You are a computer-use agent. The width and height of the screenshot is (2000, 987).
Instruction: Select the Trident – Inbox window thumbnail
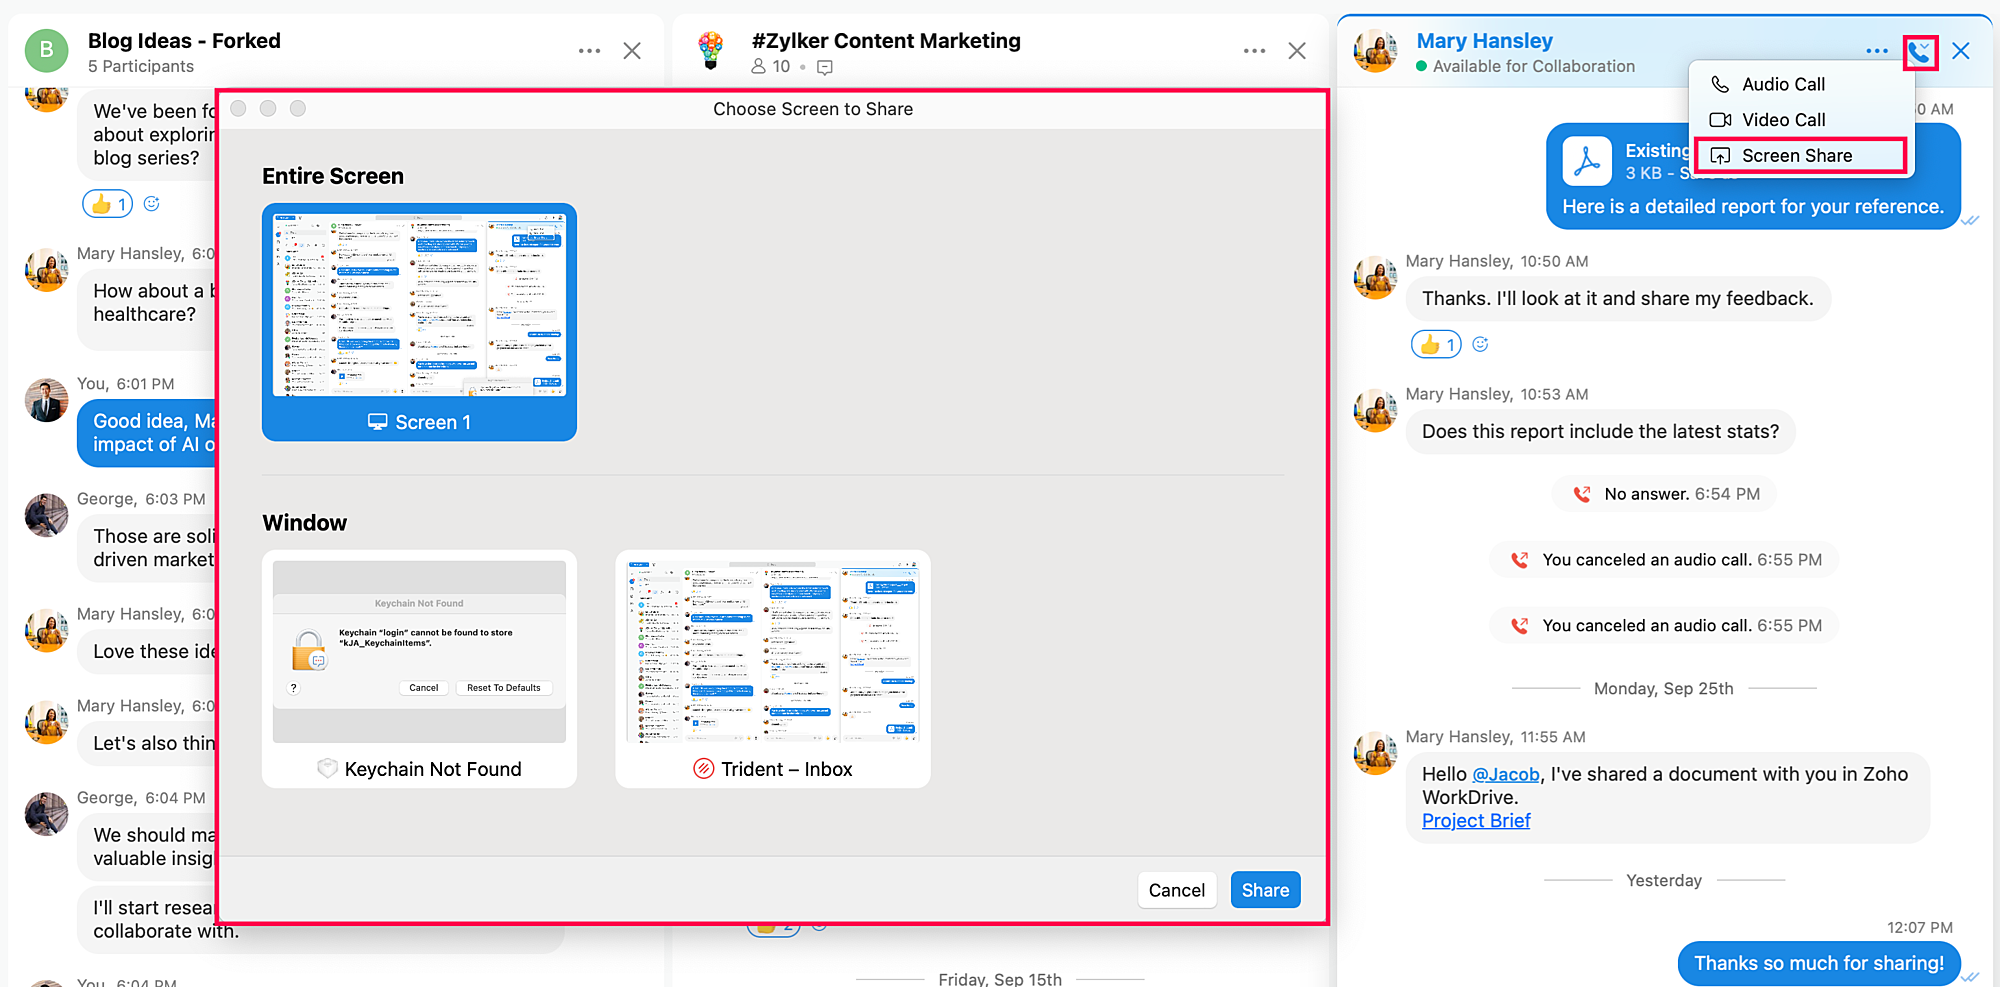click(773, 669)
